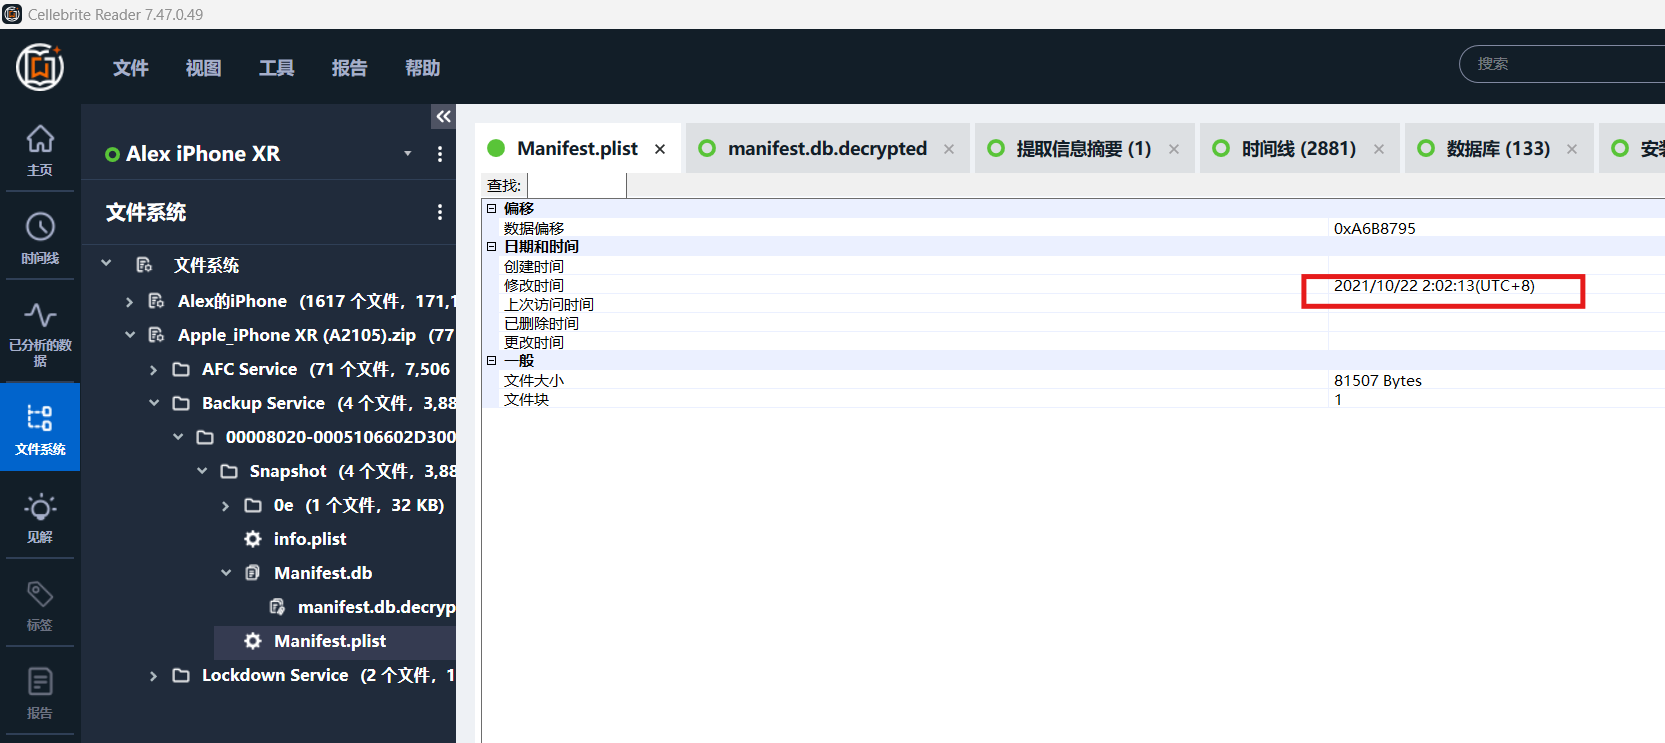
Task: Click the Apple_iPhone XR zip archive icon
Action: pos(157,335)
